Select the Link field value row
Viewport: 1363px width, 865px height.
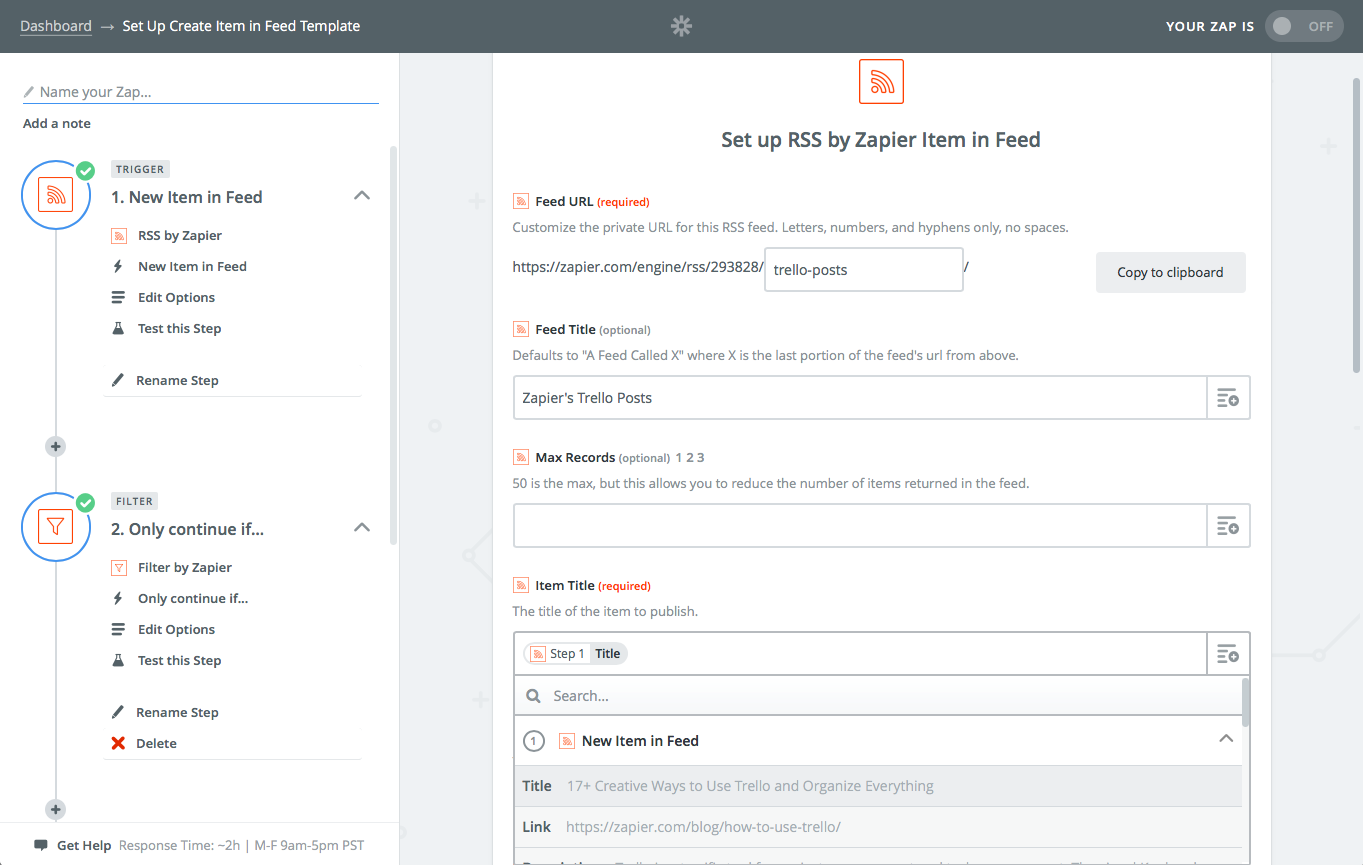878,827
